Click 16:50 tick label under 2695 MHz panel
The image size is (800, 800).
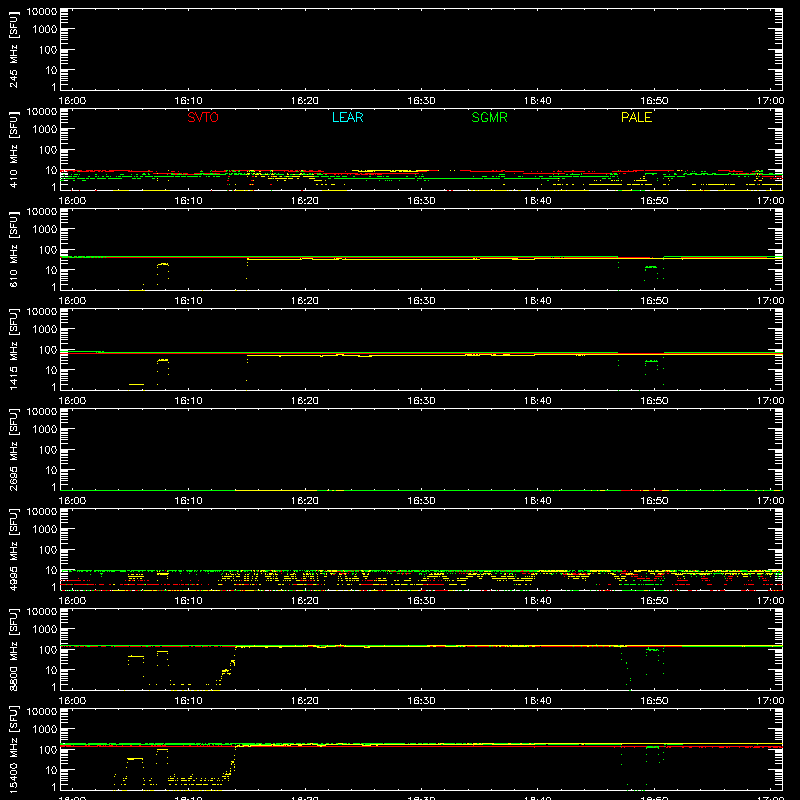[654, 501]
